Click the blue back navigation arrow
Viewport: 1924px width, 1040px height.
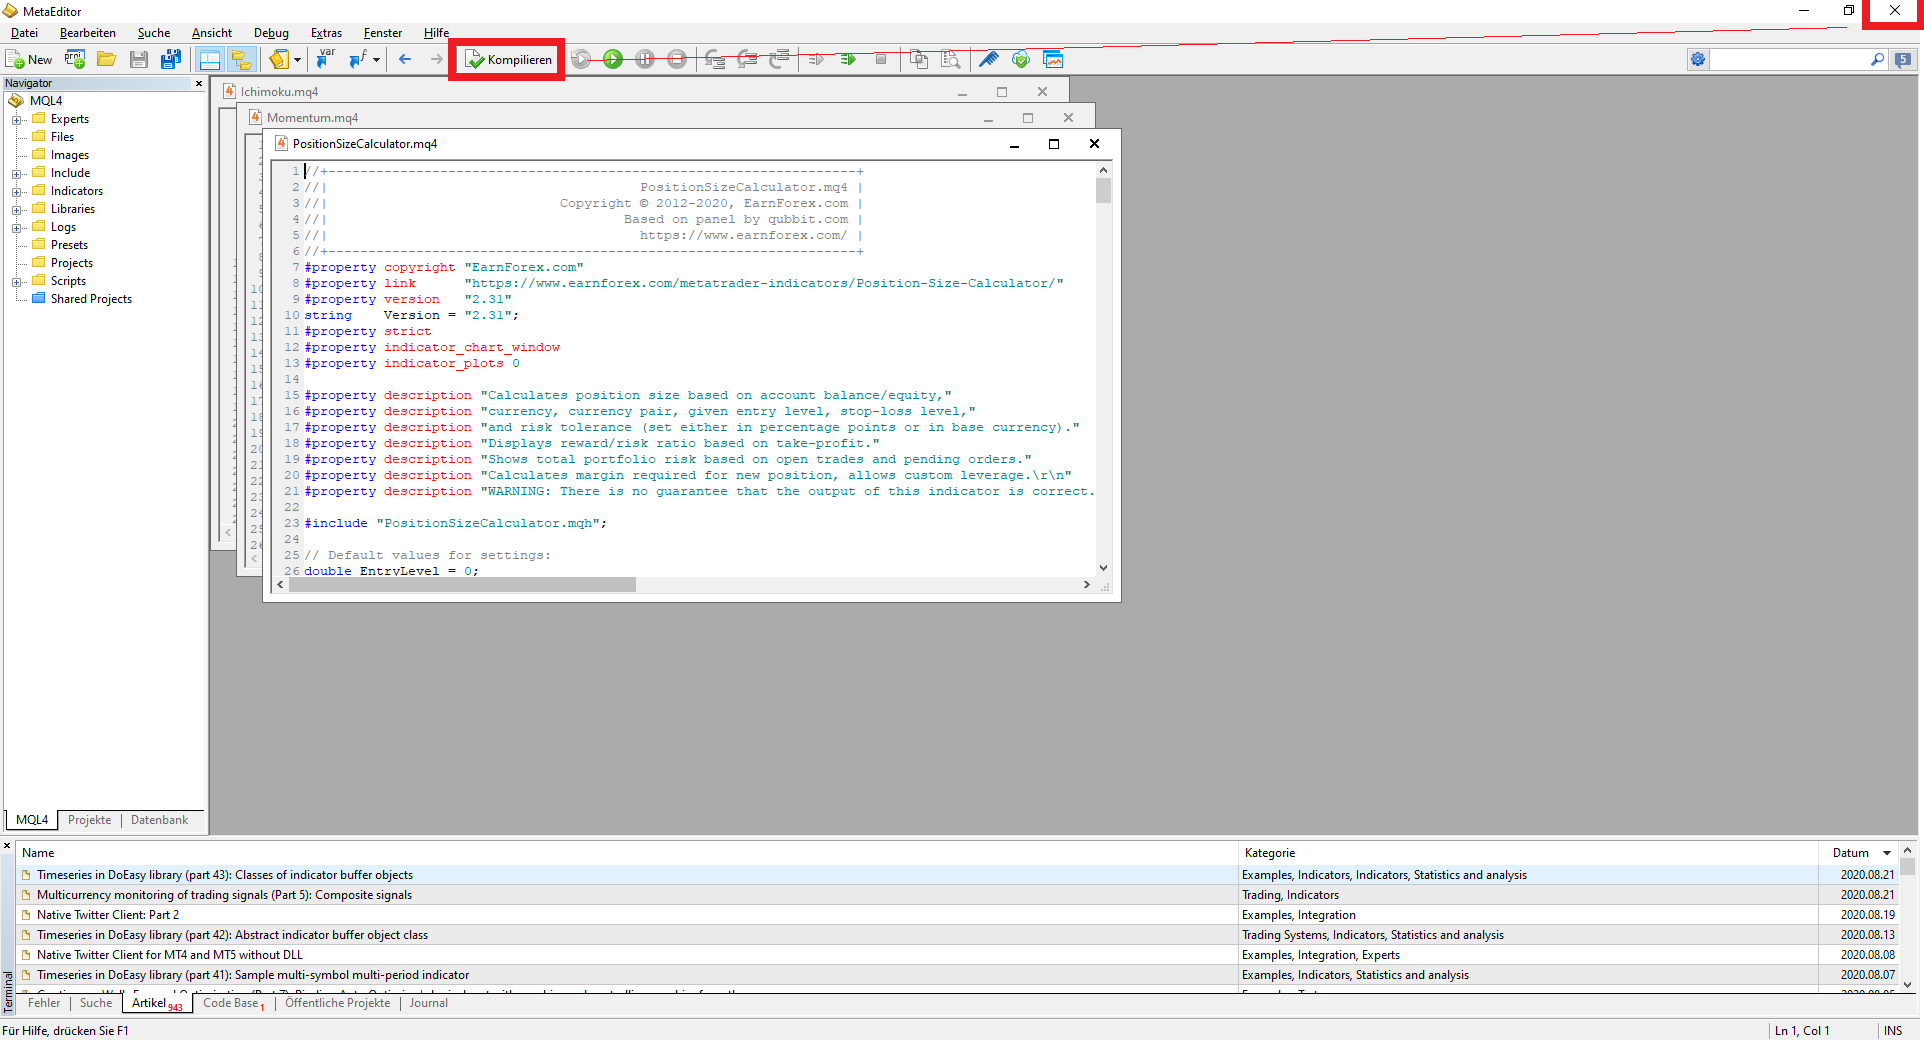pyautogui.click(x=405, y=60)
